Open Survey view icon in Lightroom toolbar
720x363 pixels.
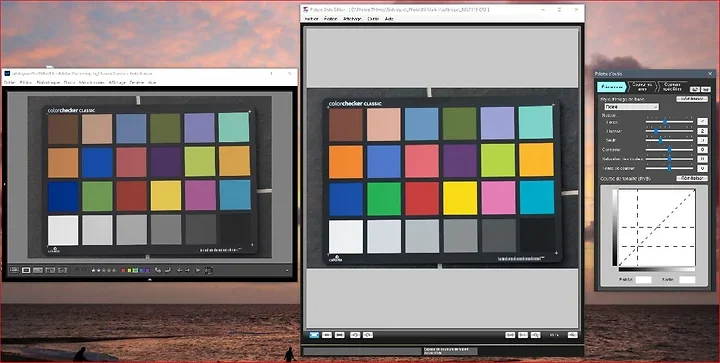coord(51,270)
